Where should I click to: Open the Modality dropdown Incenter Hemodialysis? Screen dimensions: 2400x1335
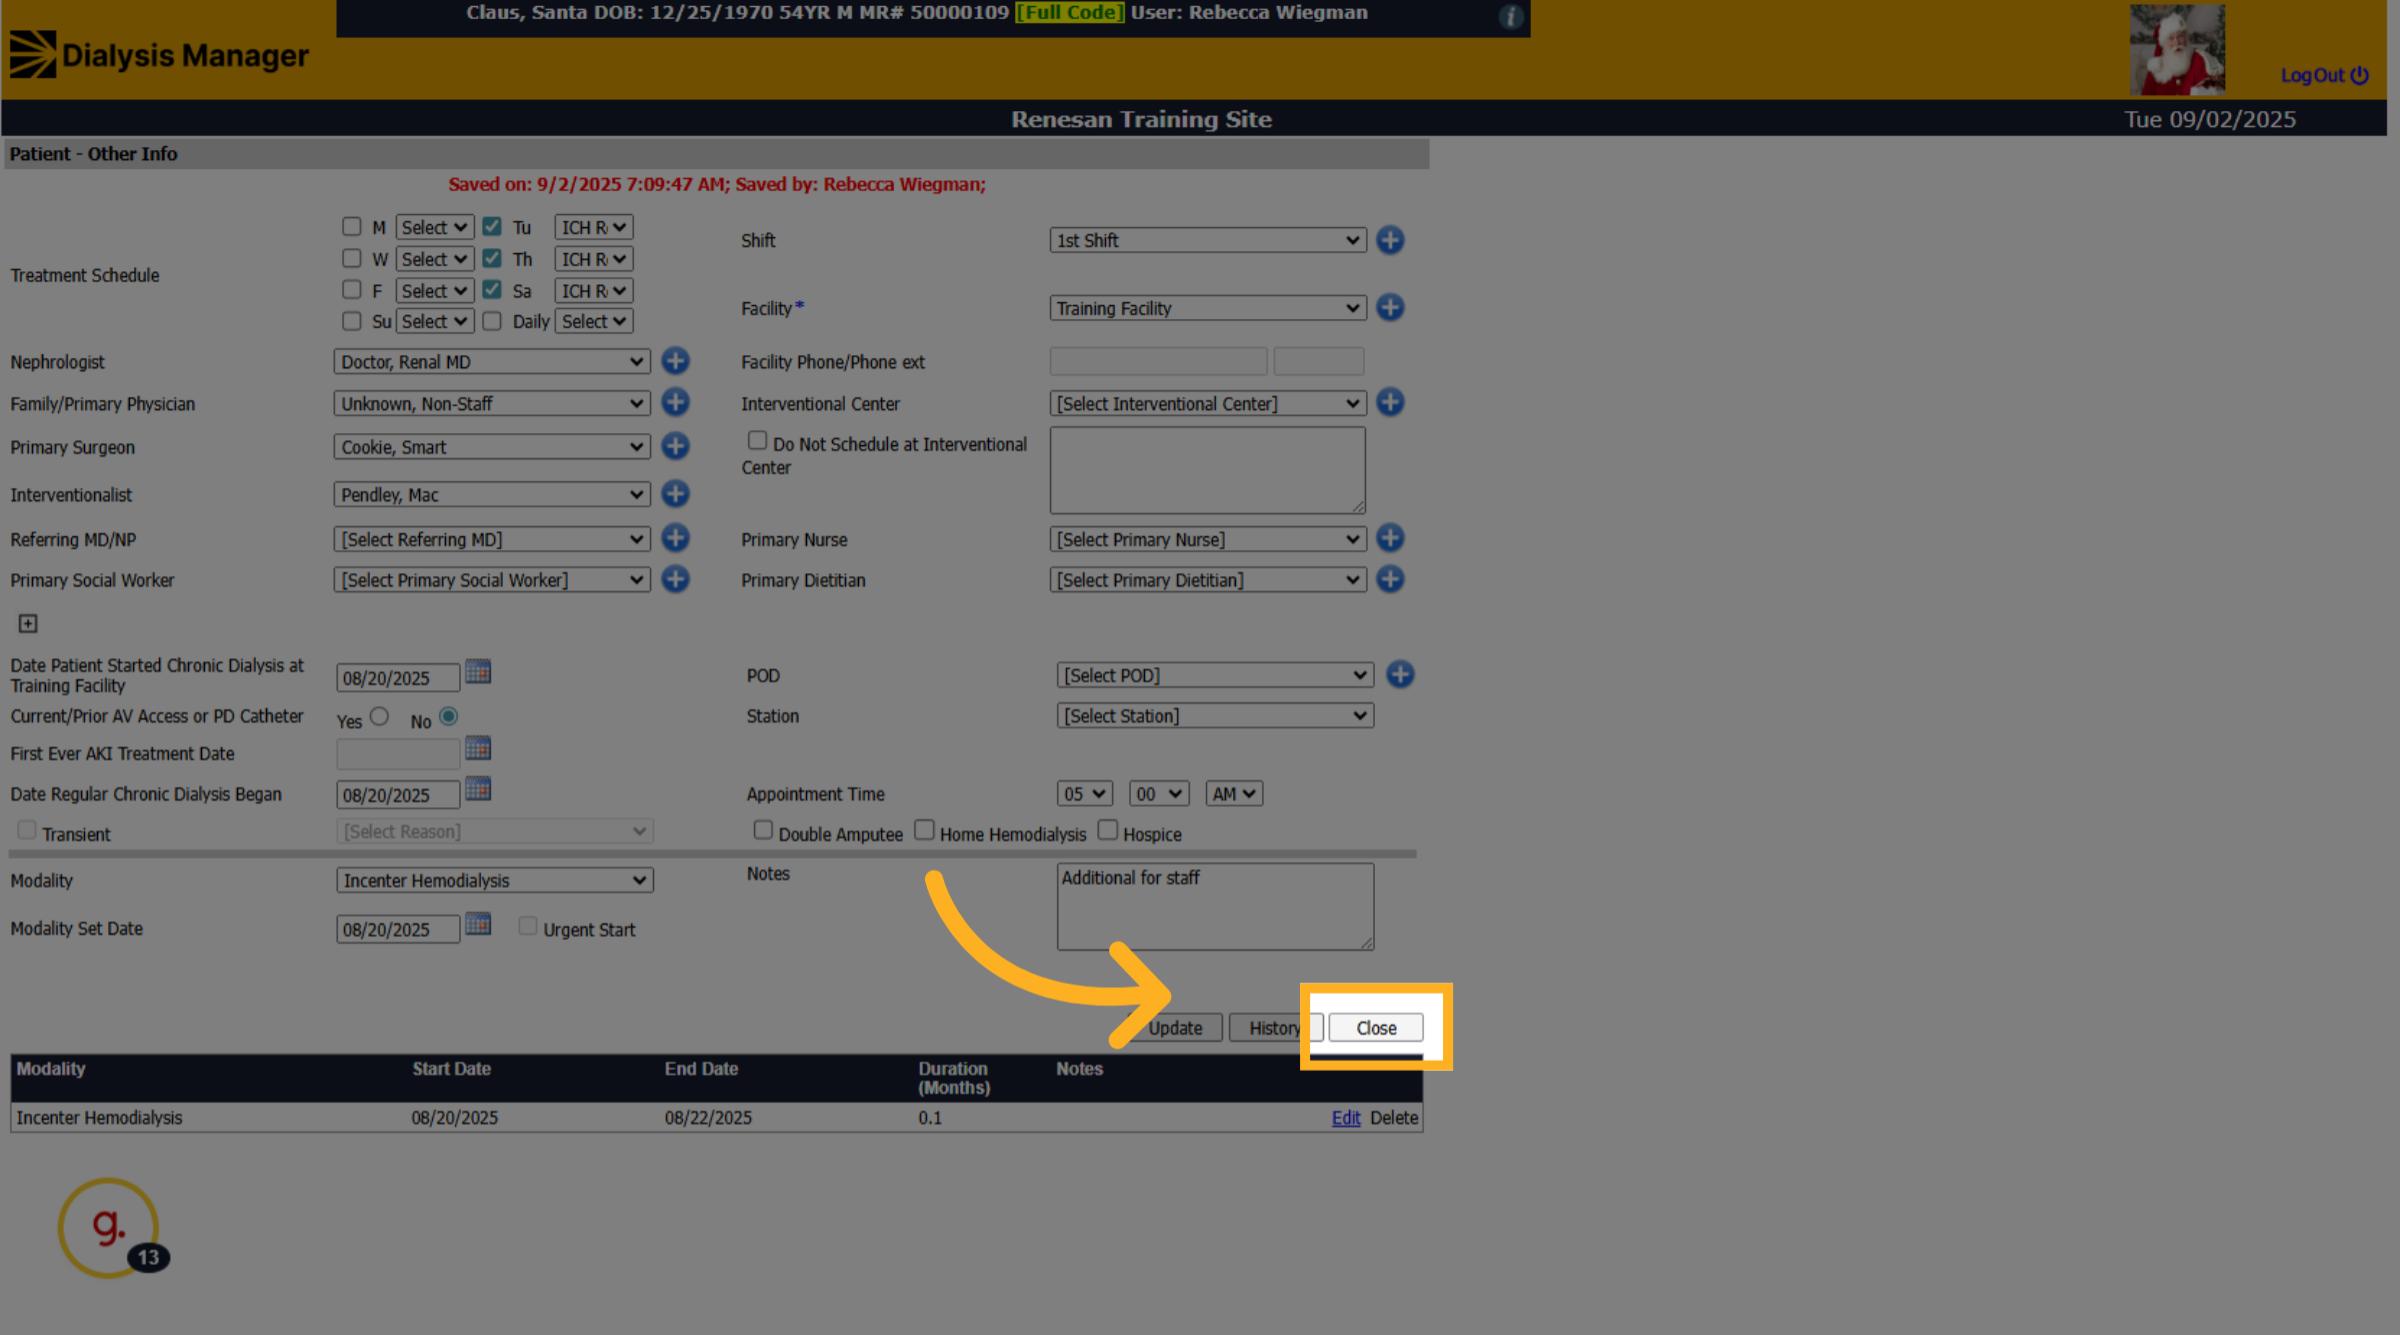(x=495, y=881)
